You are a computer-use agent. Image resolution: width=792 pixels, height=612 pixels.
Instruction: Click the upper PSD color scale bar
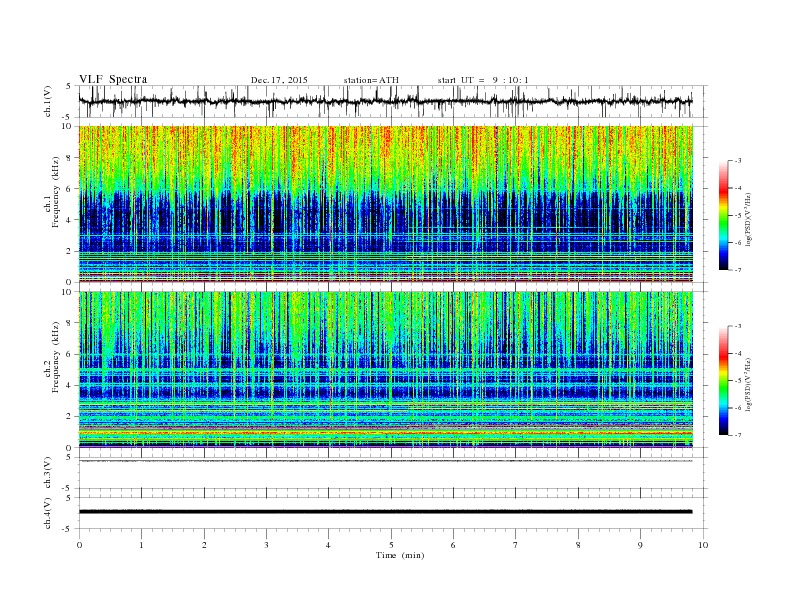click(x=723, y=215)
